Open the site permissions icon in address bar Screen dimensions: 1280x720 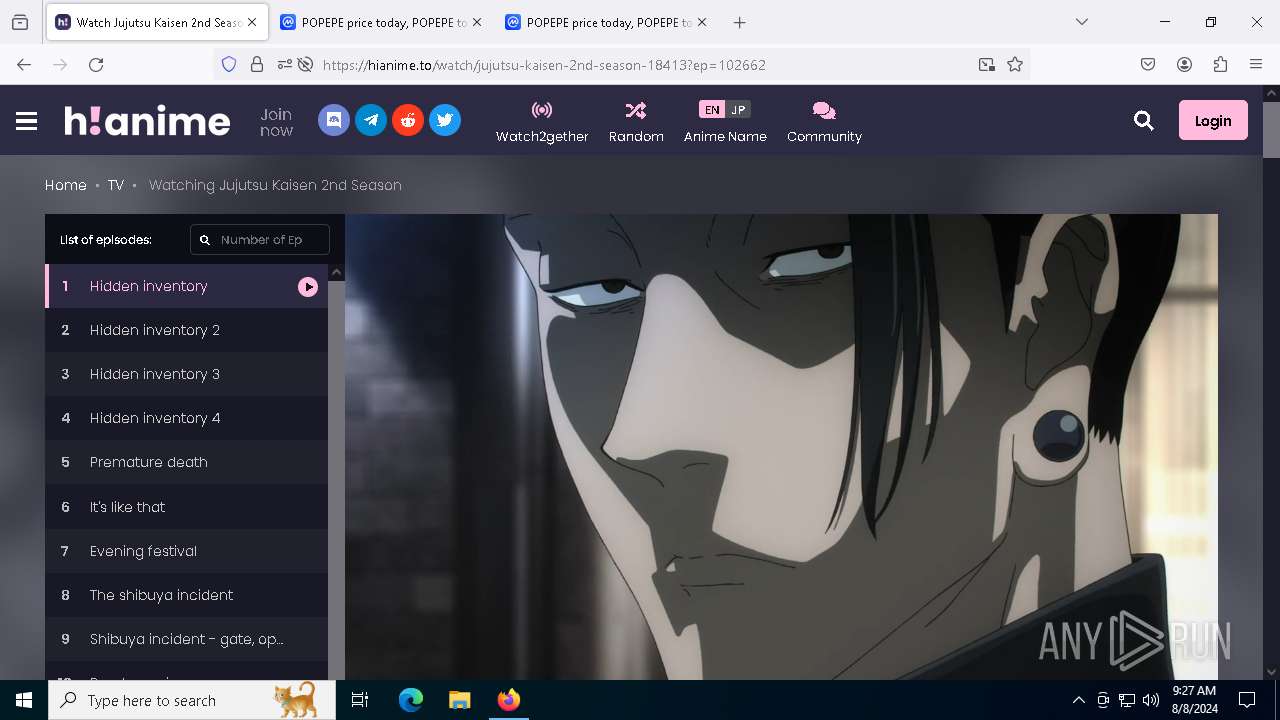coord(285,64)
